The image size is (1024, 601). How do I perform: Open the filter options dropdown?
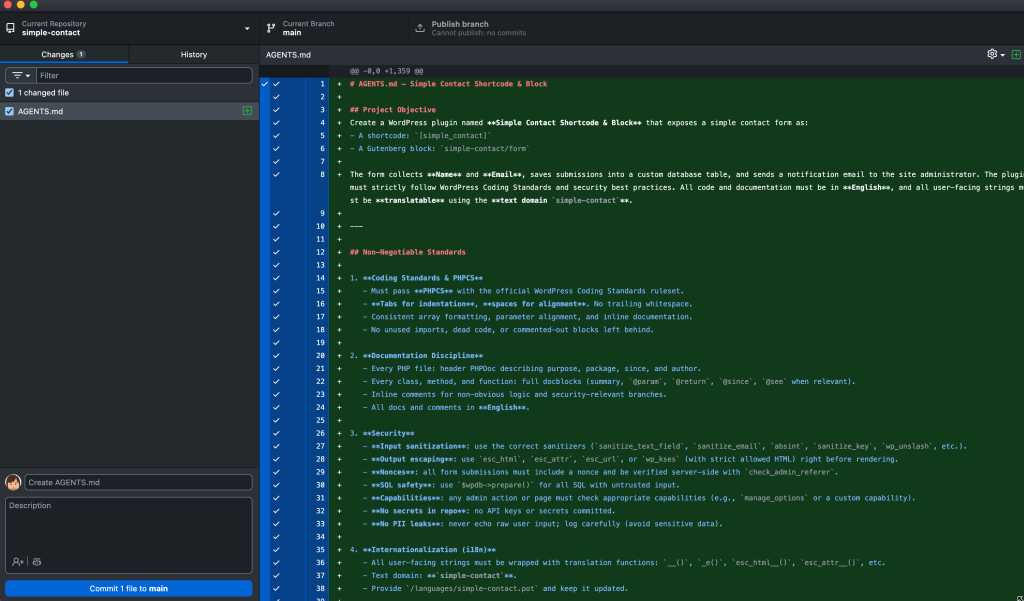21,75
